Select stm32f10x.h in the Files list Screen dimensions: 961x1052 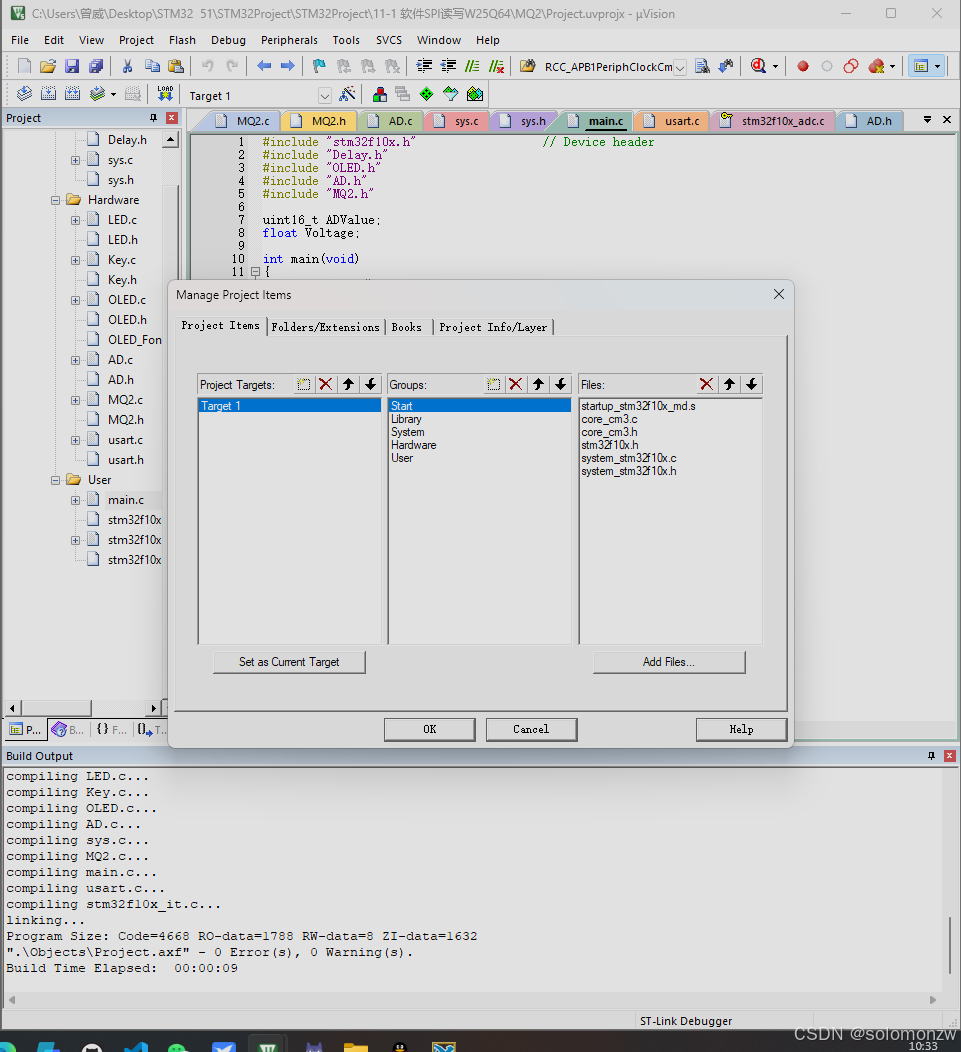pyautogui.click(x=611, y=445)
